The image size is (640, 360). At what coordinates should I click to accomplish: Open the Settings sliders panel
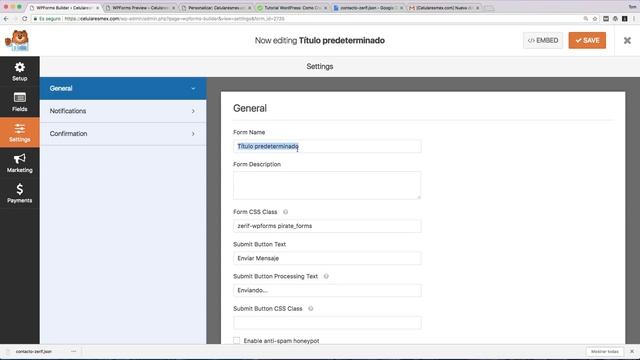click(20, 133)
